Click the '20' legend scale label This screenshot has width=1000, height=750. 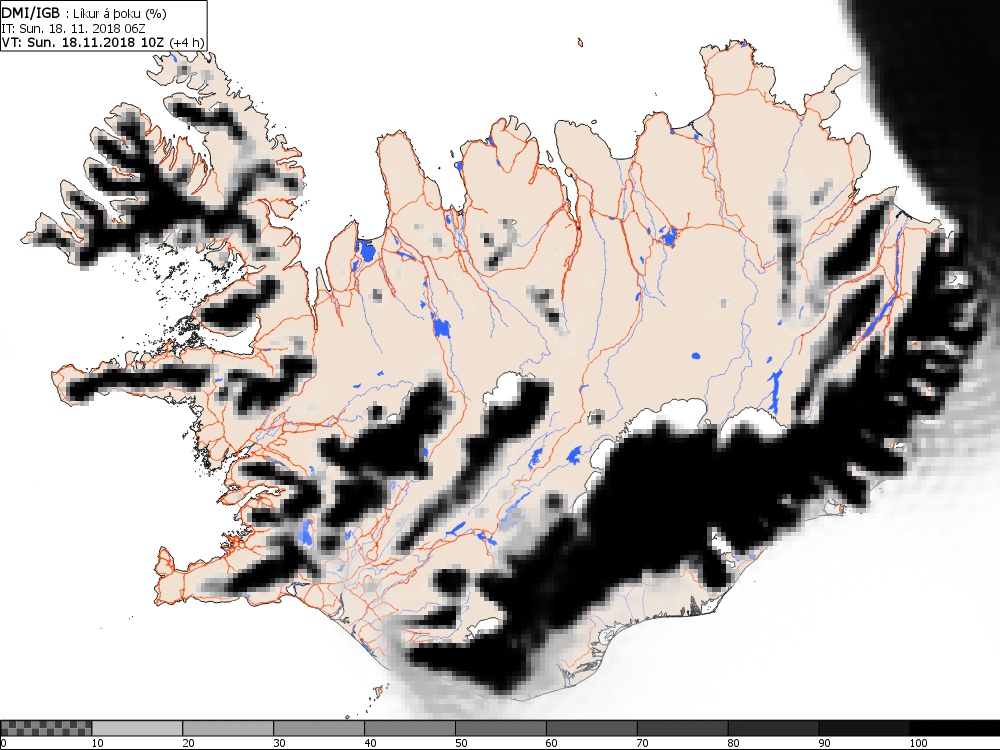[x=188, y=743]
